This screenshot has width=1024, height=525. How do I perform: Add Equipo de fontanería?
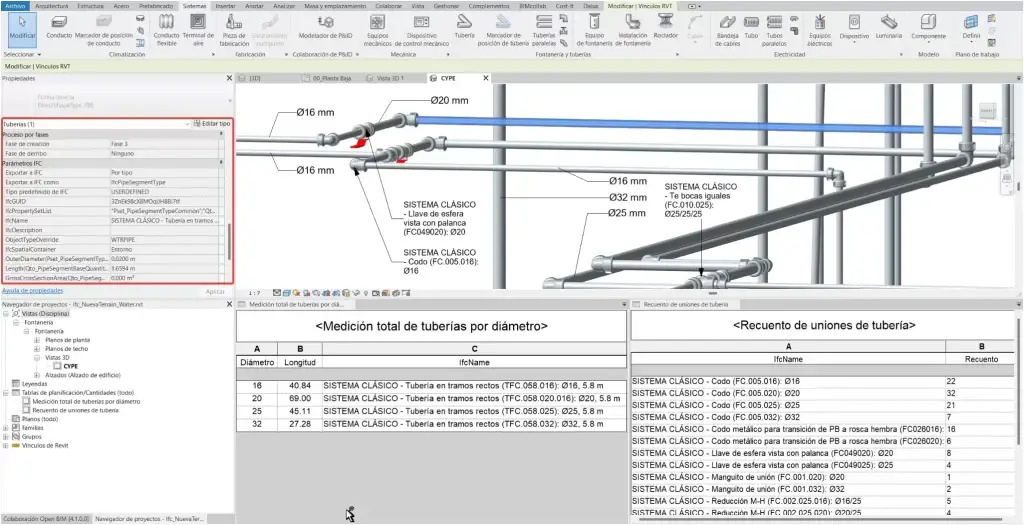point(594,30)
